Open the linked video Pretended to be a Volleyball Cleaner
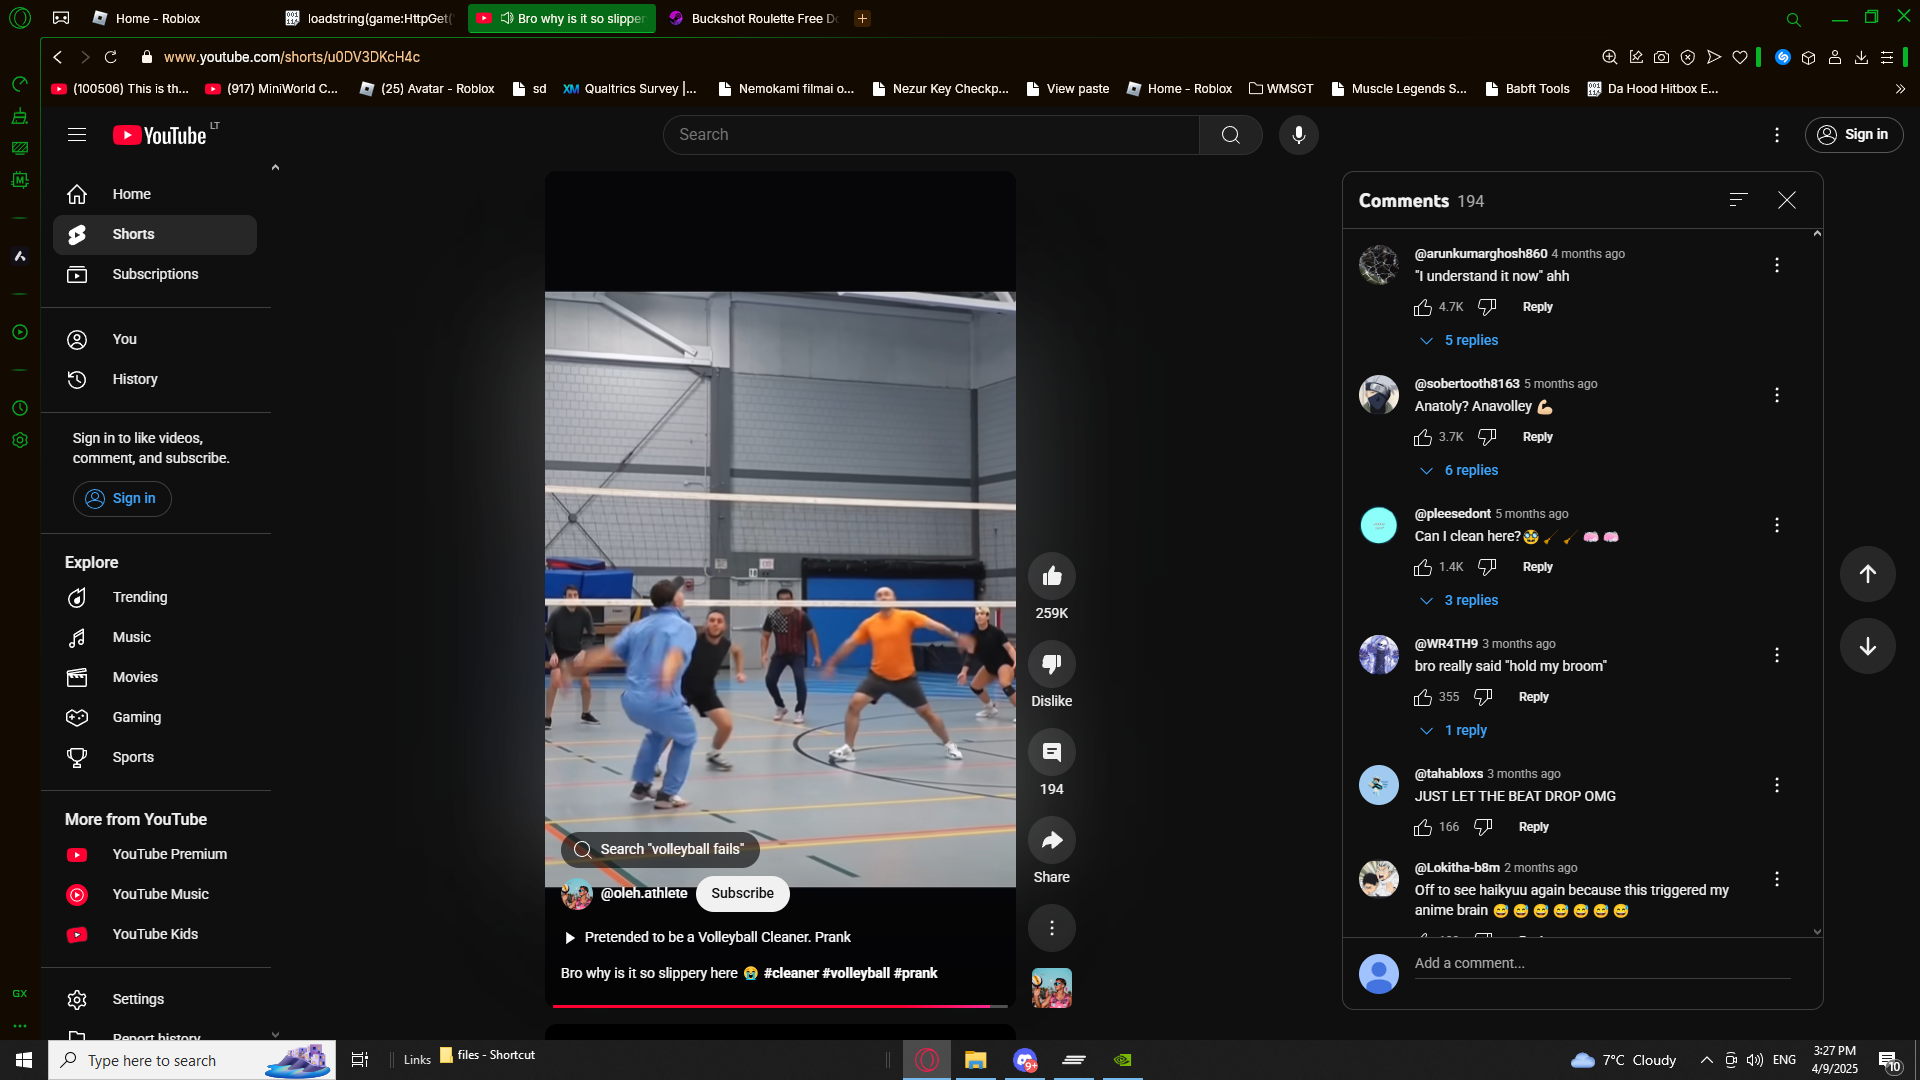This screenshot has height=1080, width=1920. coord(708,937)
